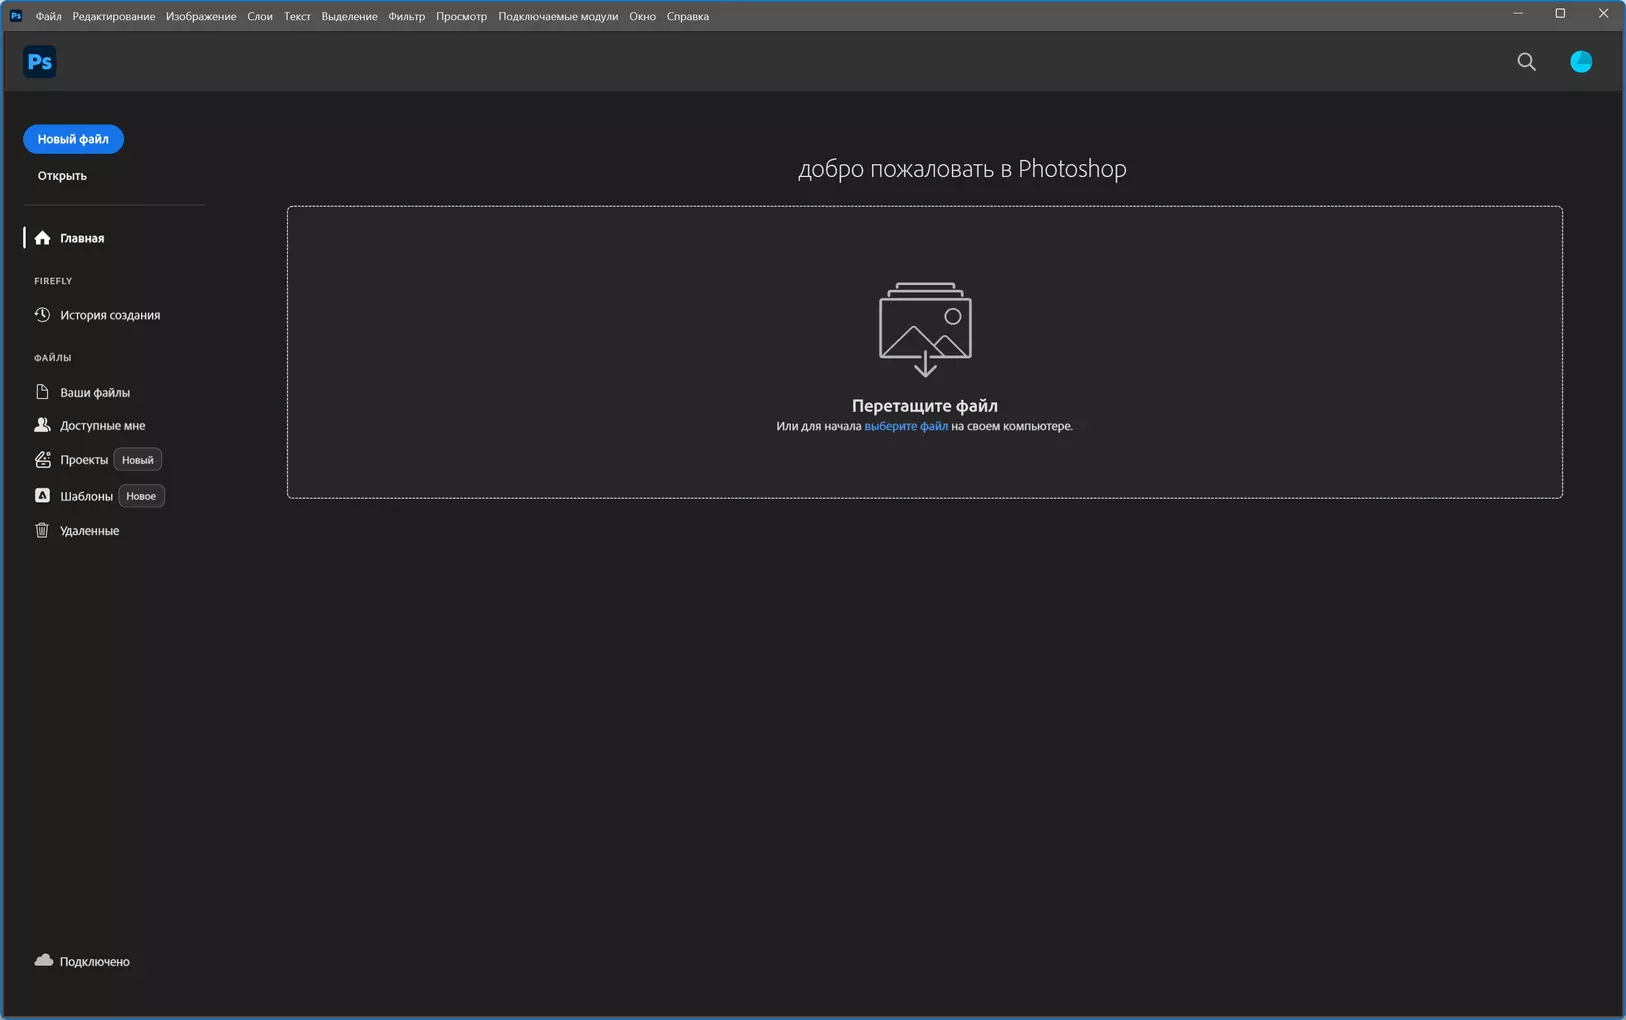This screenshot has height=1020, width=1626.
Task: Open the Файл menu
Action: tap(49, 16)
